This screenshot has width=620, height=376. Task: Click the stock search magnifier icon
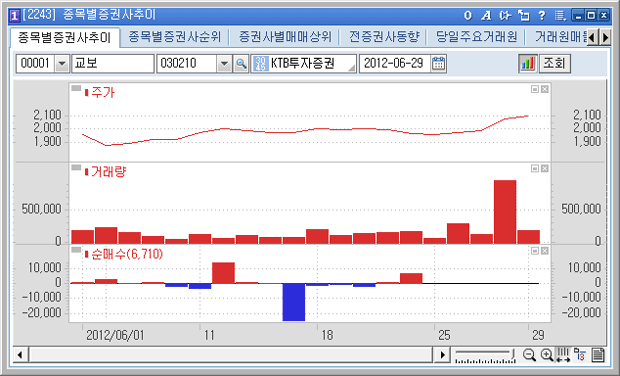[241, 64]
